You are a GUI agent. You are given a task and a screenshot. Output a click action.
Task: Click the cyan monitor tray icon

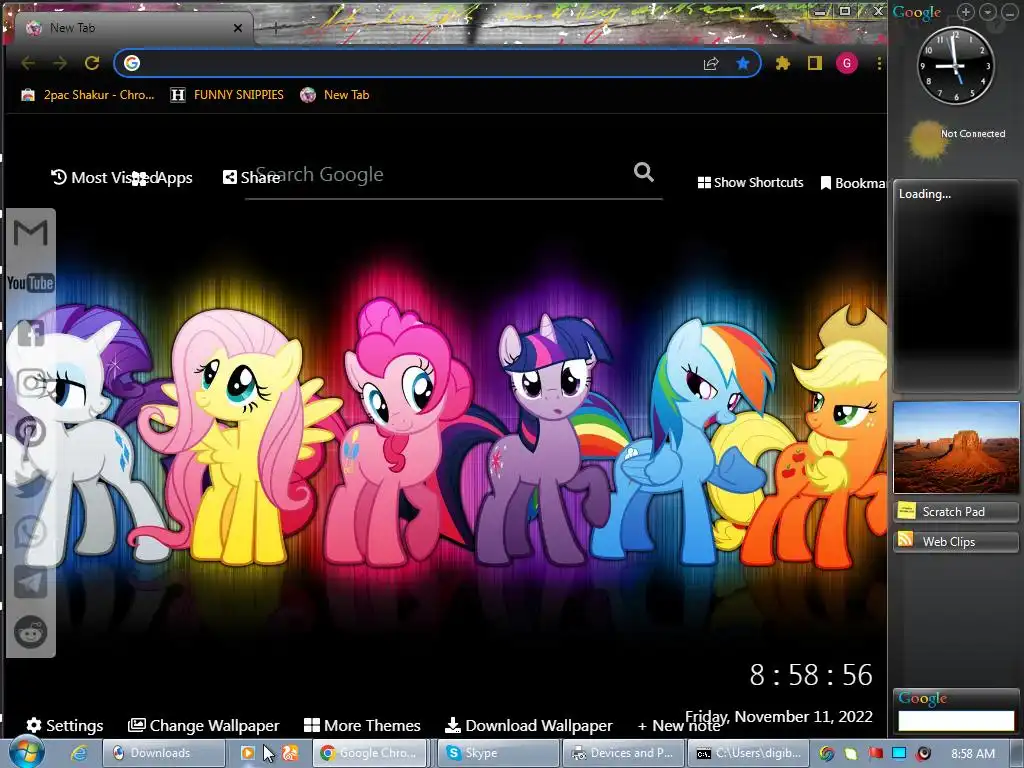pos(899,753)
